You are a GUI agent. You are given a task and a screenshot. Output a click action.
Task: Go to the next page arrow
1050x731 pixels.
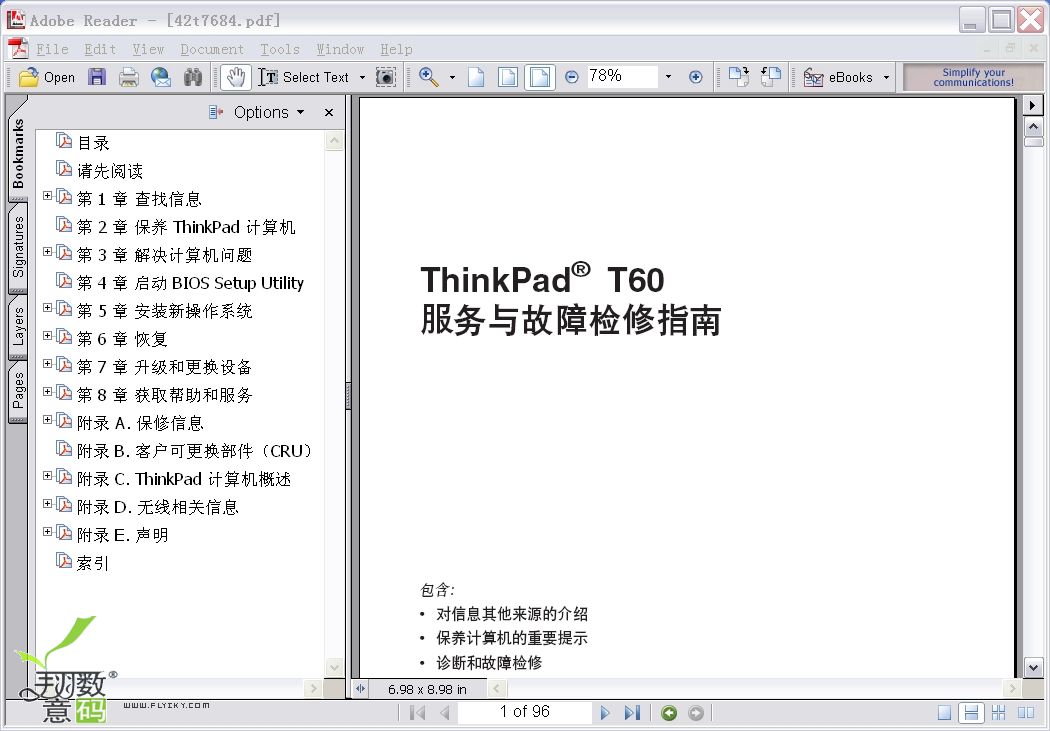605,712
